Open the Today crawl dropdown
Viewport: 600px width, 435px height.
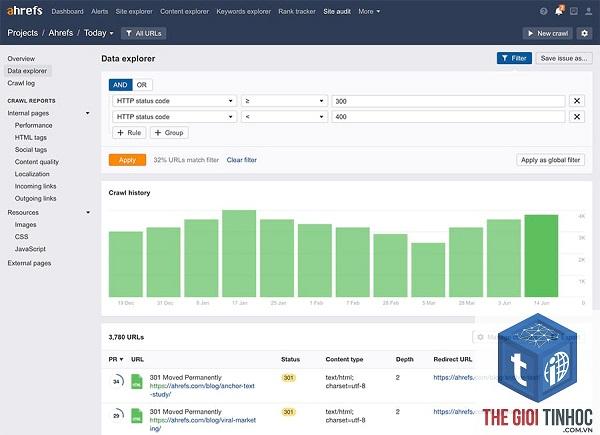click(x=99, y=33)
